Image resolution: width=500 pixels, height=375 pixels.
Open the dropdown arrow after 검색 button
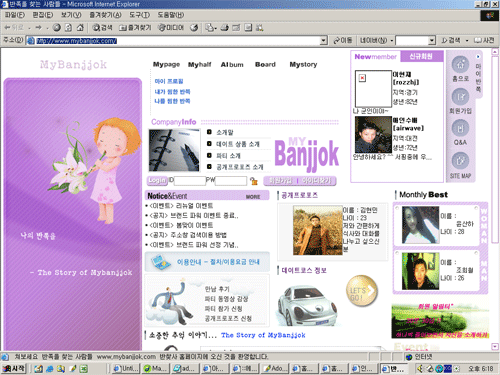pos(467,41)
